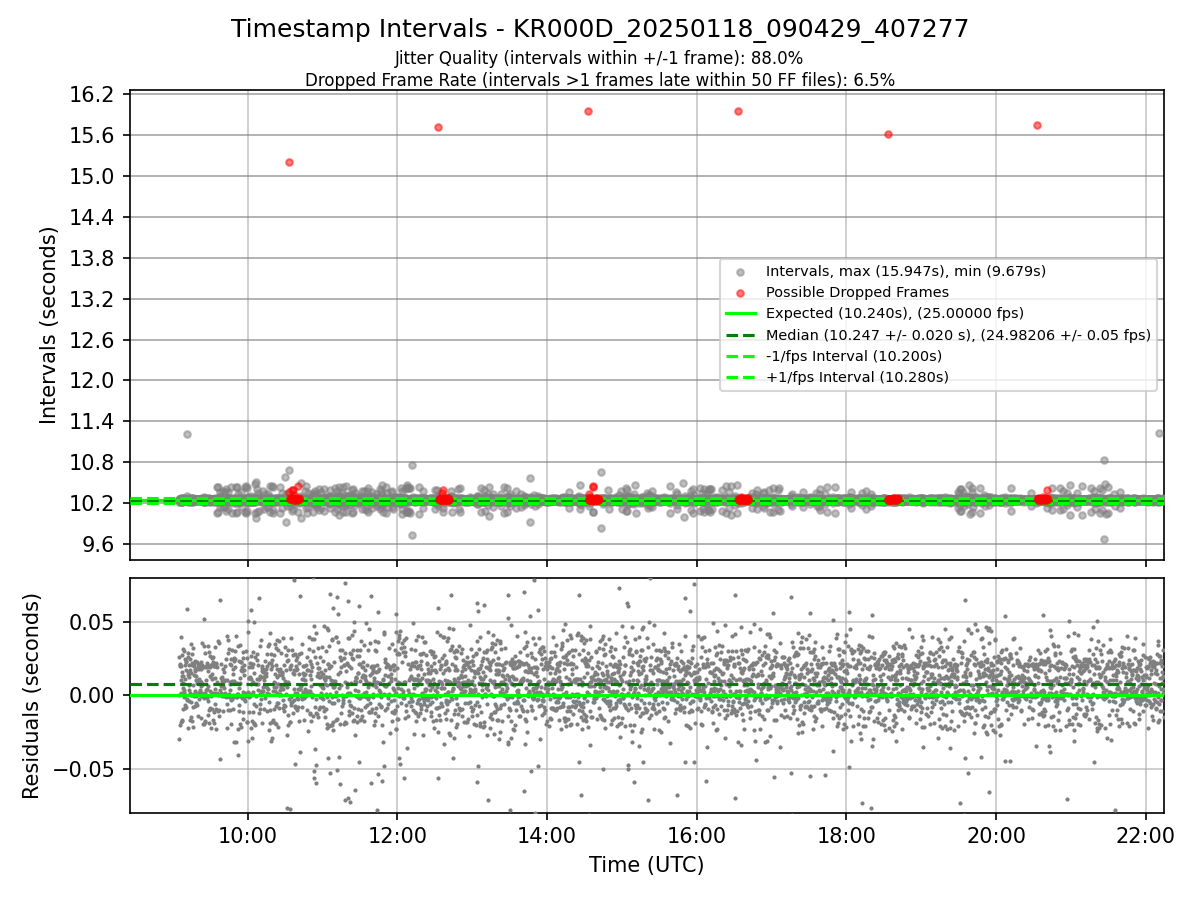
Task: Click the 'Intervals (seconds)' y-axis label
Action: (49, 325)
